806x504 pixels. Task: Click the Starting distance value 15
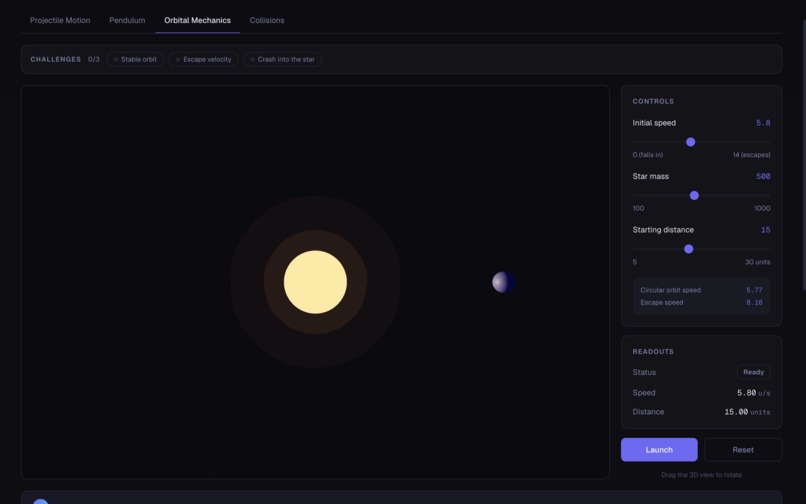(765, 230)
